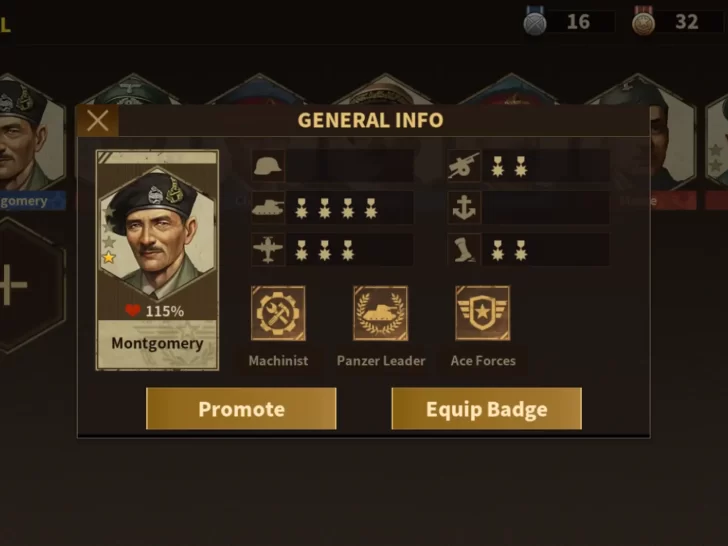Select the Machinist skill icon
728x546 pixels.
[278, 313]
